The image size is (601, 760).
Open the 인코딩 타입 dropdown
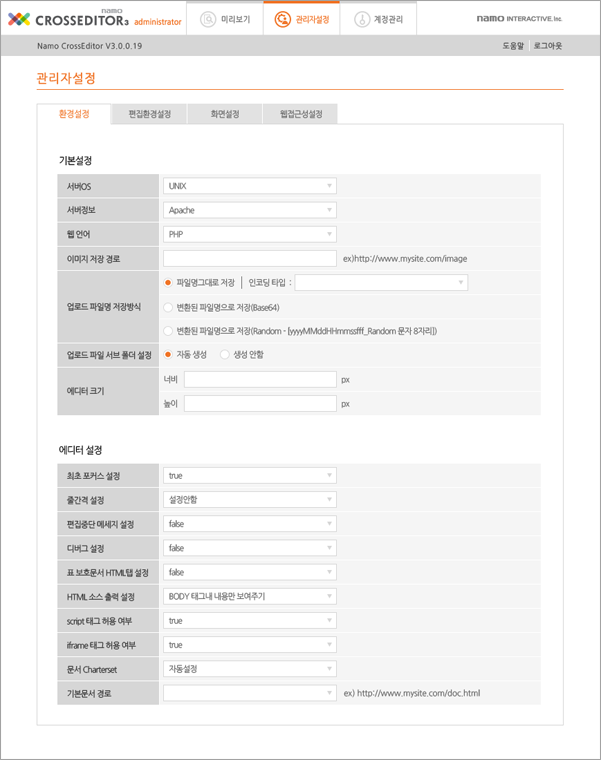click(x=381, y=283)
